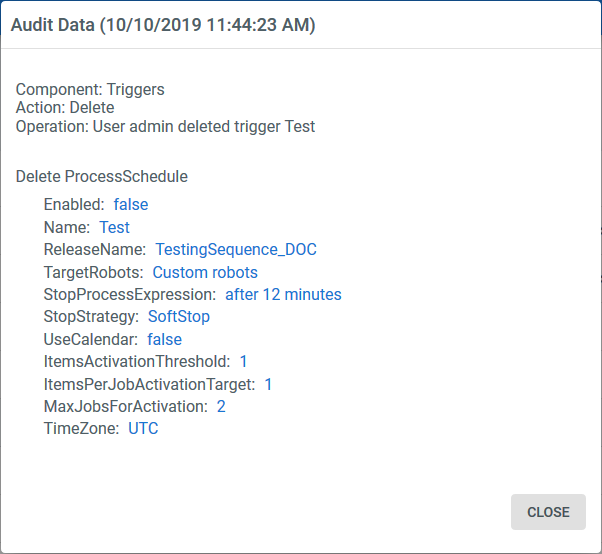The image size is (602, 554).
Task: Click the CLOSE button
Action: [x=548, y=512]
